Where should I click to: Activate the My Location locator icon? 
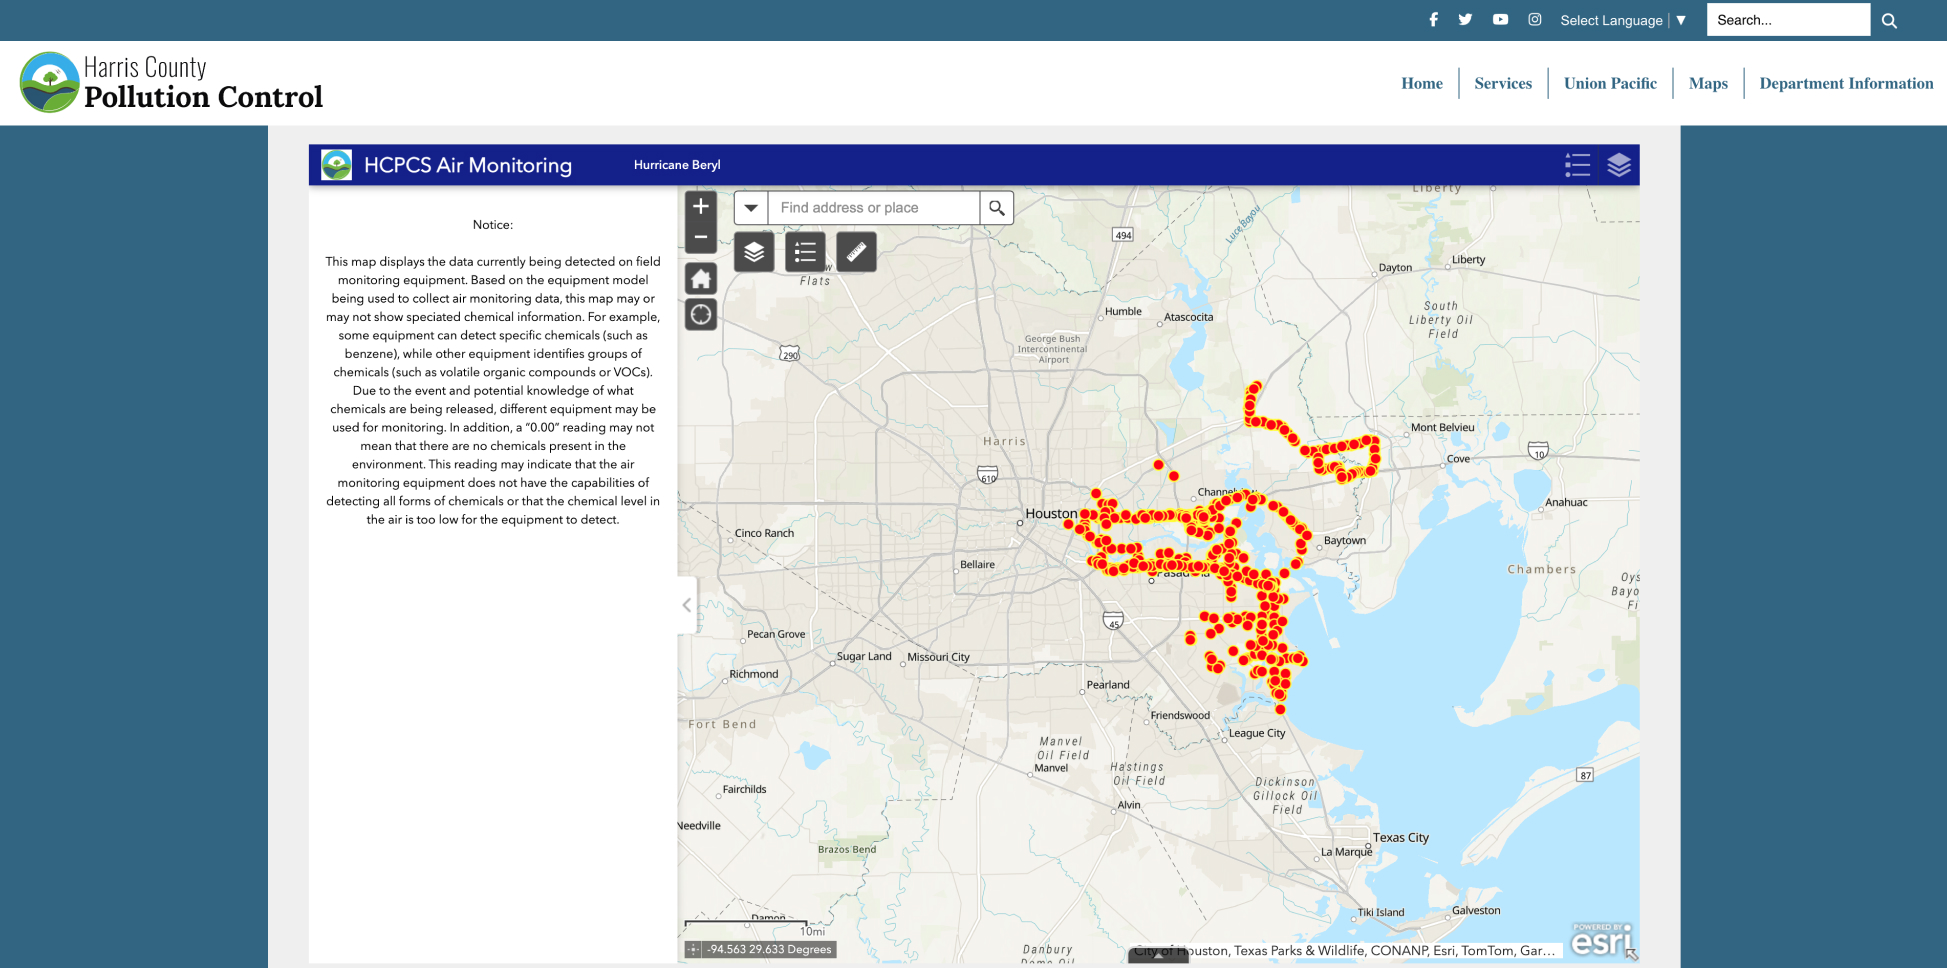coord(701,314)
